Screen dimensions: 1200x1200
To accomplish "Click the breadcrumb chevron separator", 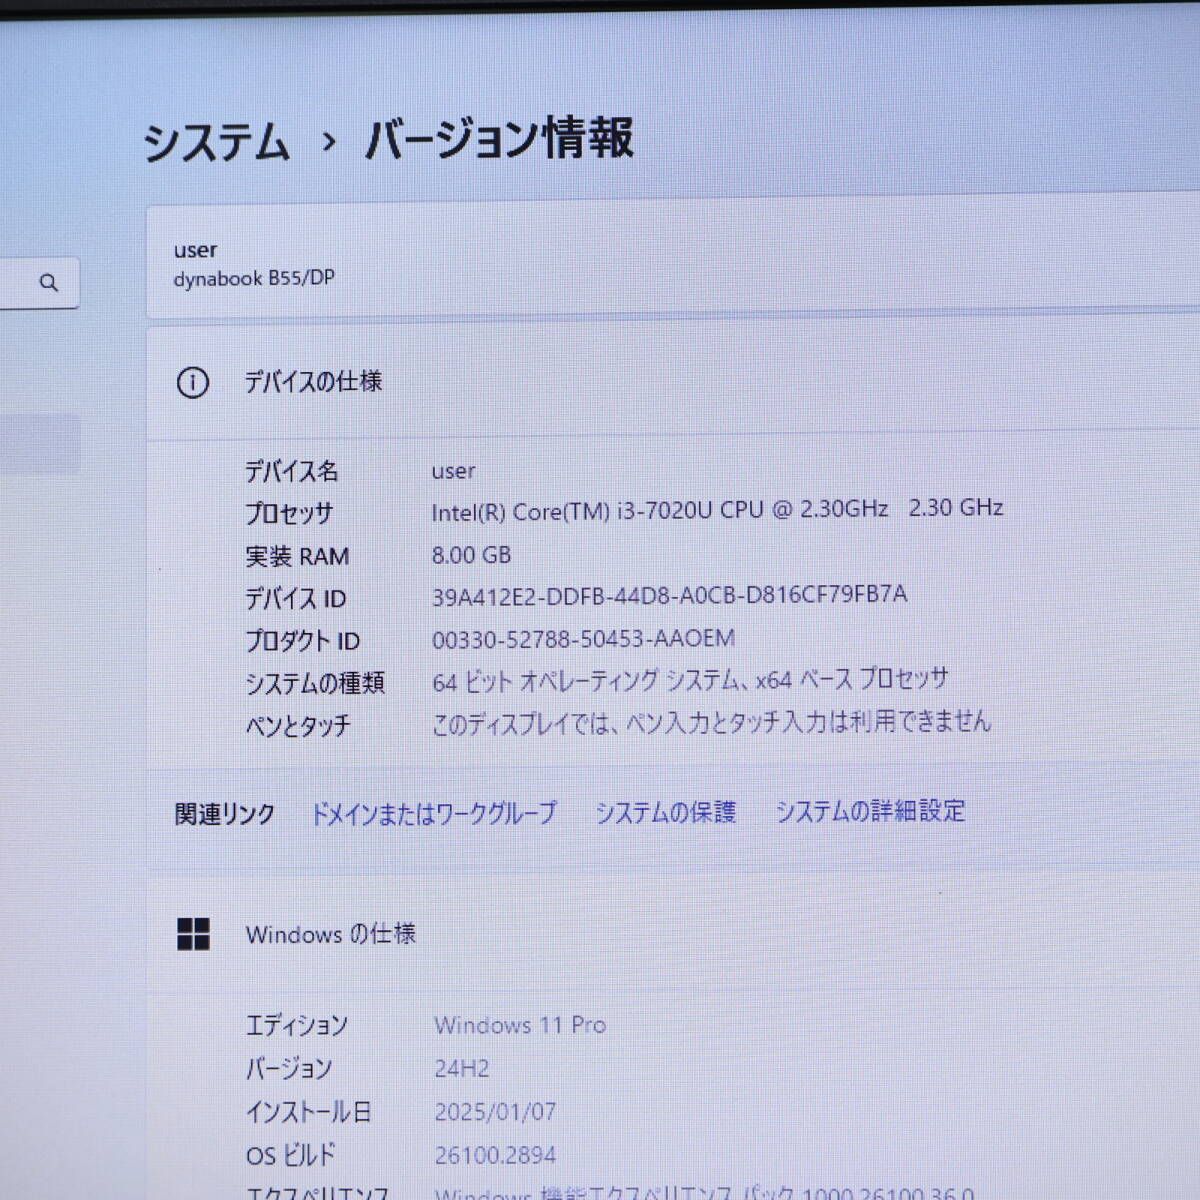I will (328, 142).
